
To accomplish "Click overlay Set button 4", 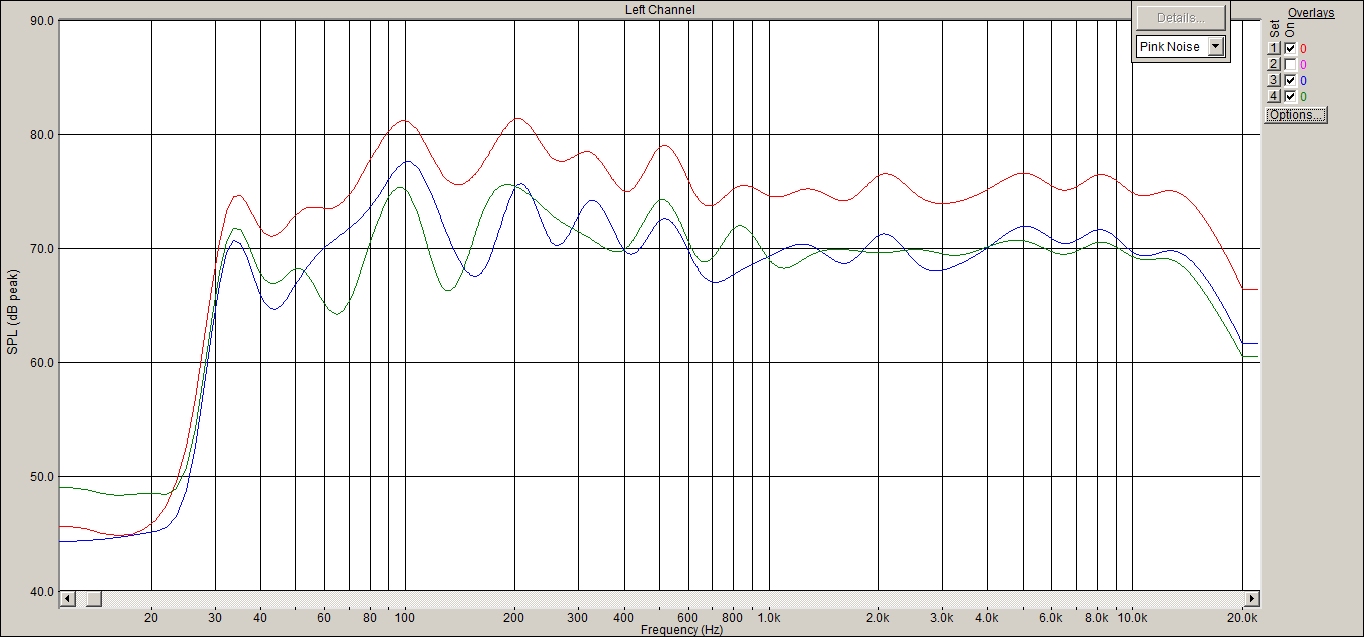I will [1274, 96].
